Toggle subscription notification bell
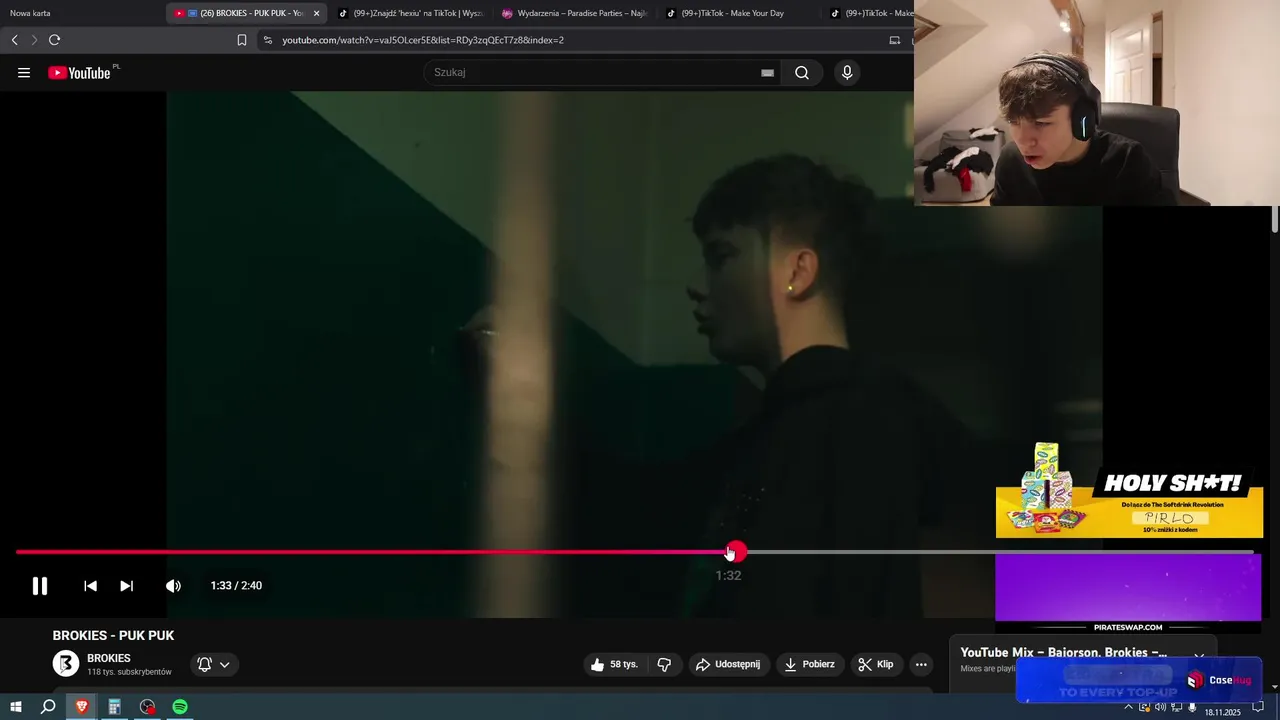This screenshot has height=720, width=1280. click(x=204, y=664)
